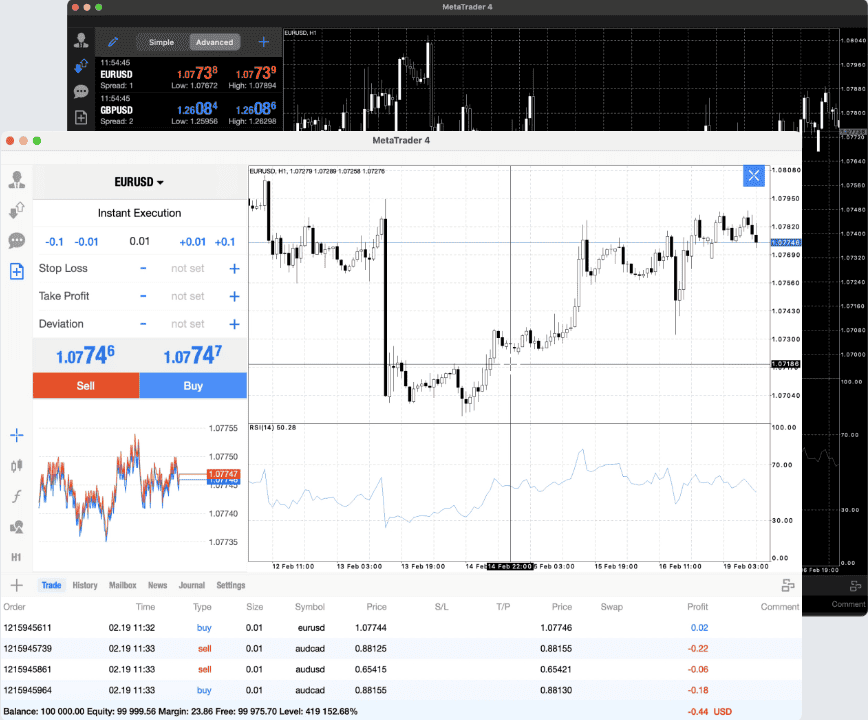Switch to the History tab

tap(84, 585)
